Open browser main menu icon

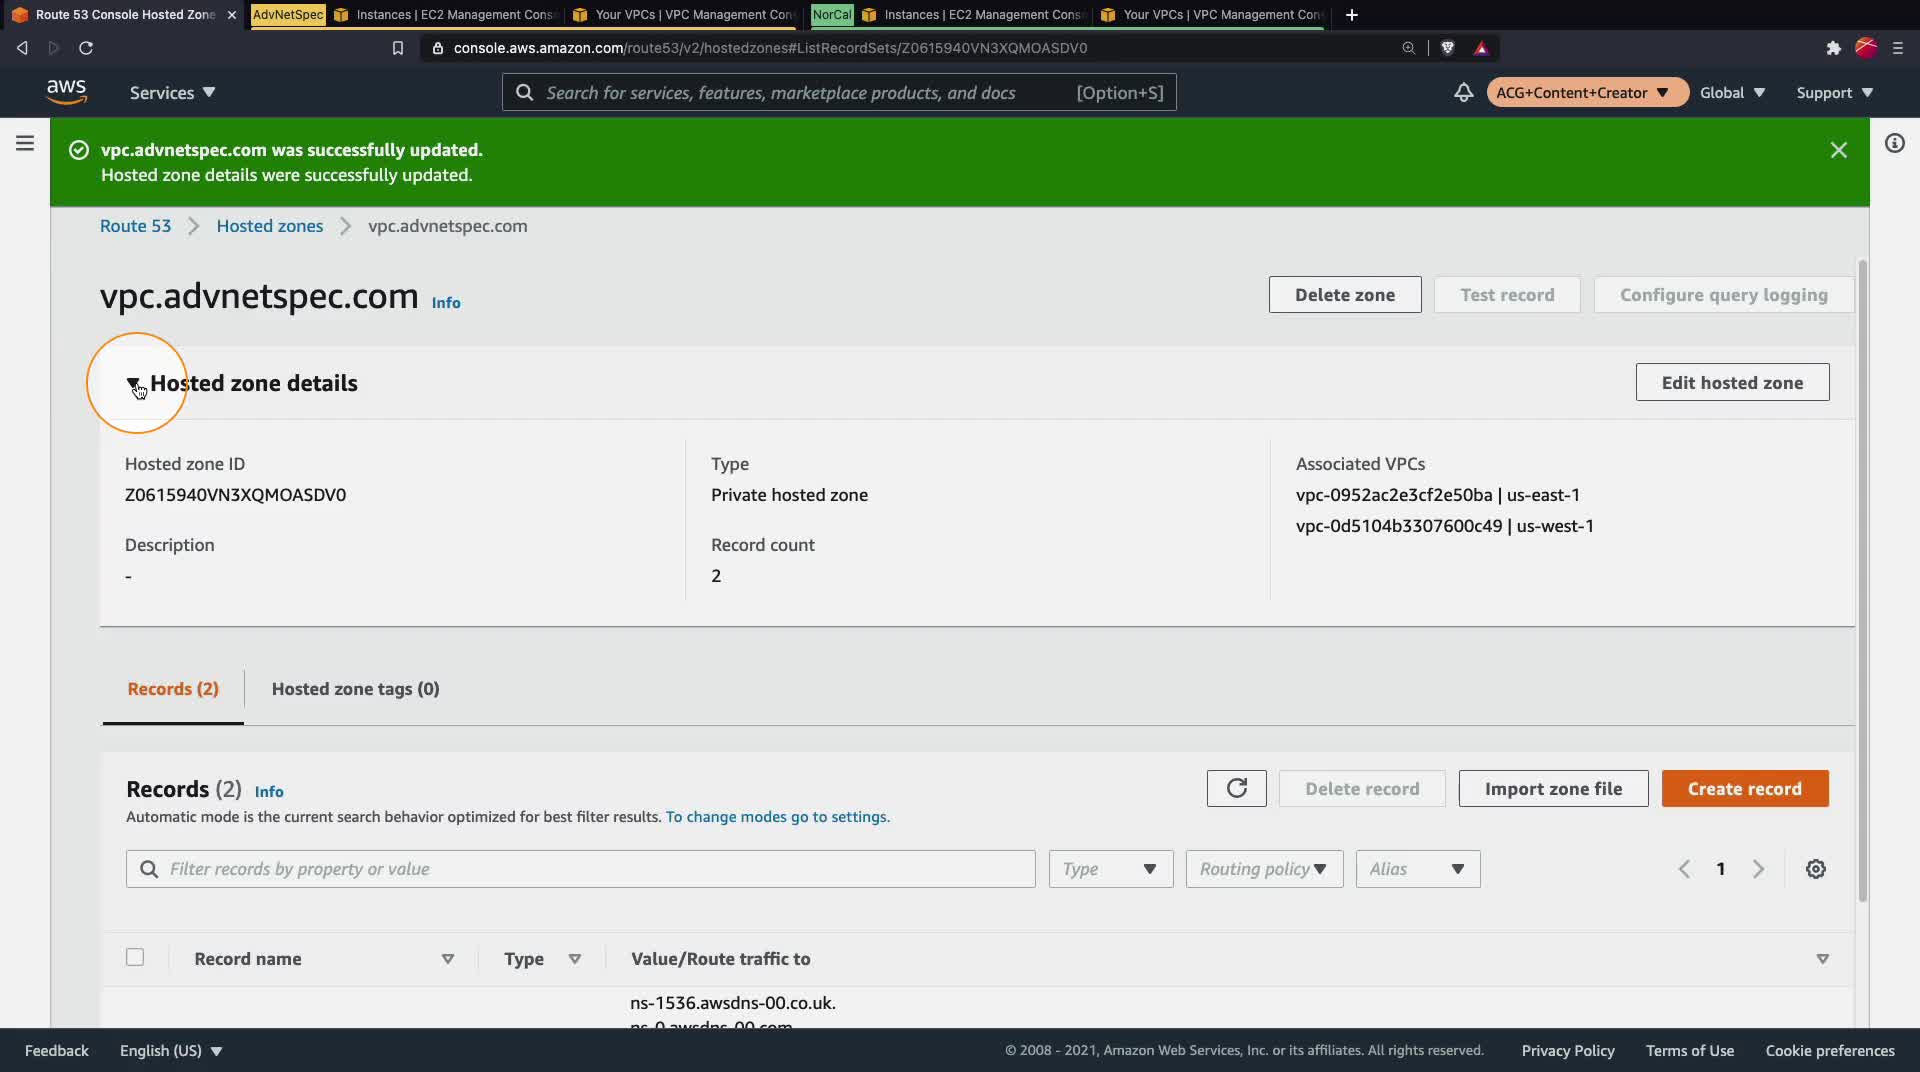click(1898, 48)
